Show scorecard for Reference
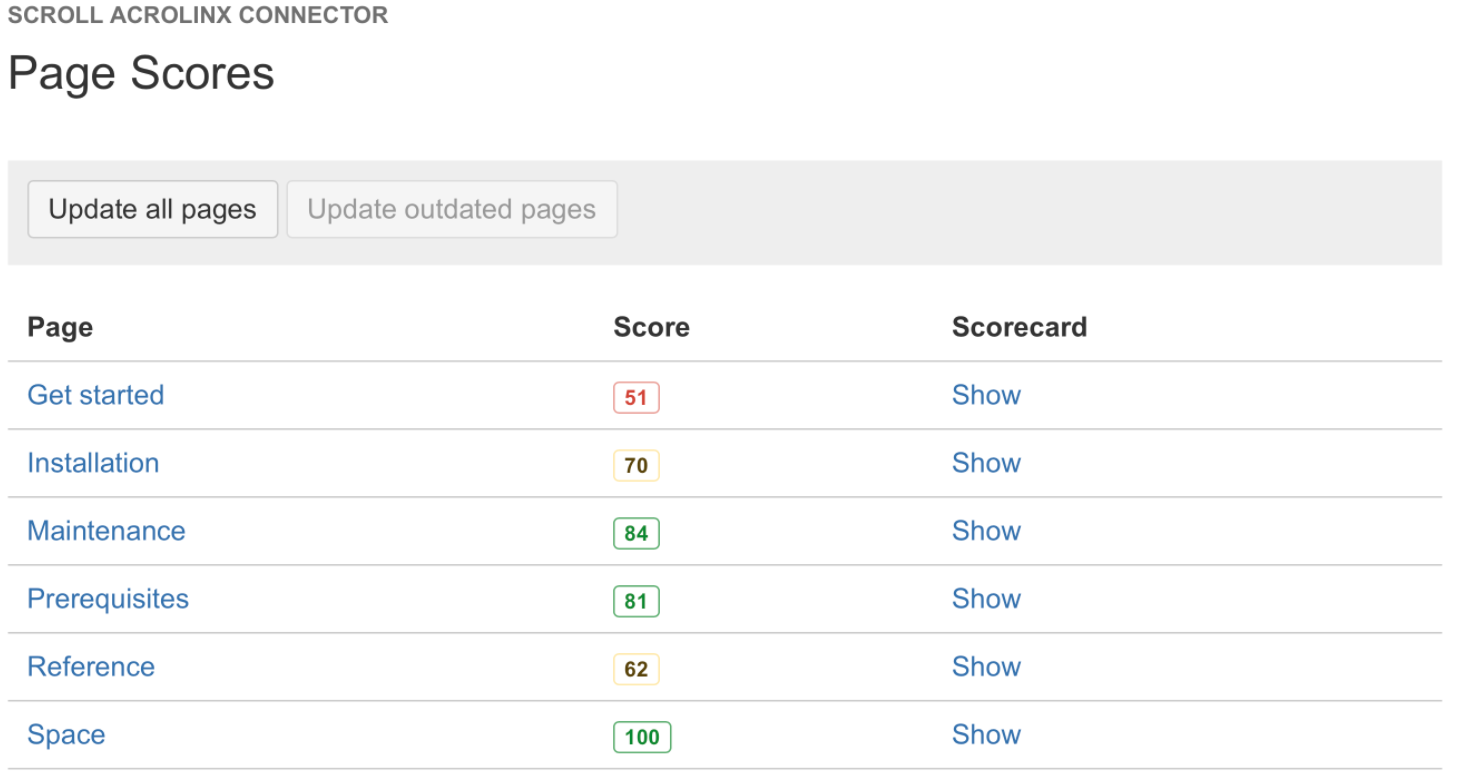This screenshot has width=1460, height=778. coord(986,667)
